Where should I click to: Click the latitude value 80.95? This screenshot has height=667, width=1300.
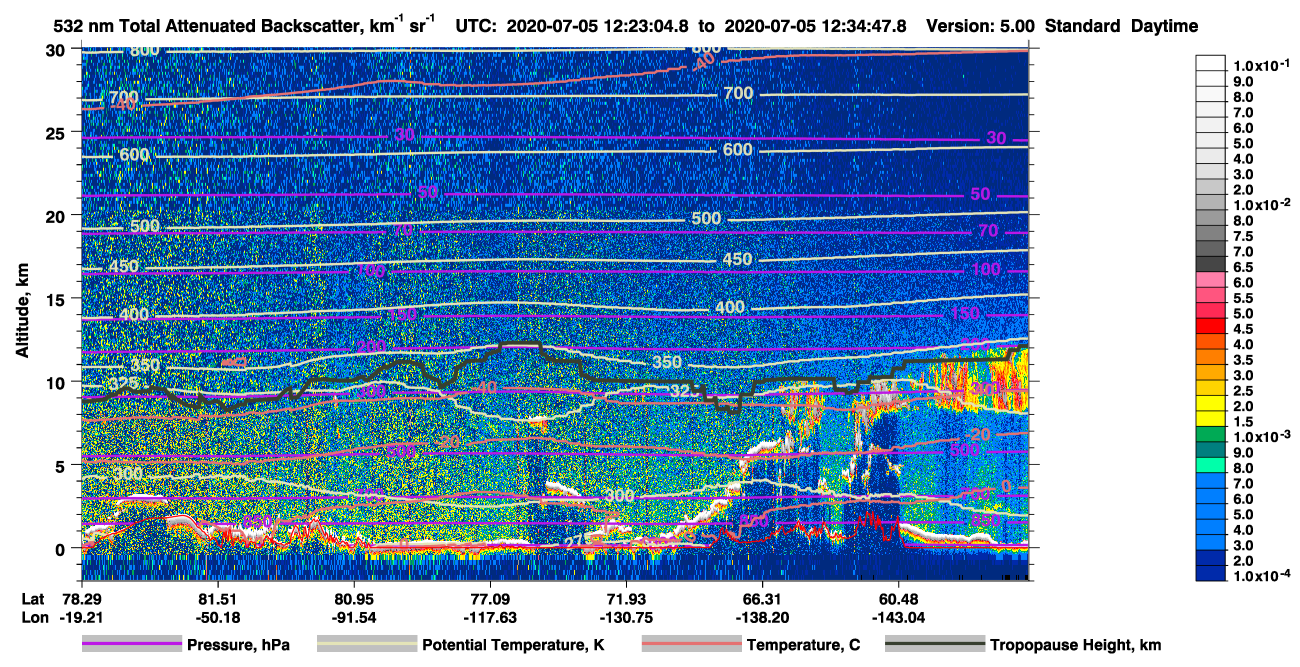tap(354, 599)
